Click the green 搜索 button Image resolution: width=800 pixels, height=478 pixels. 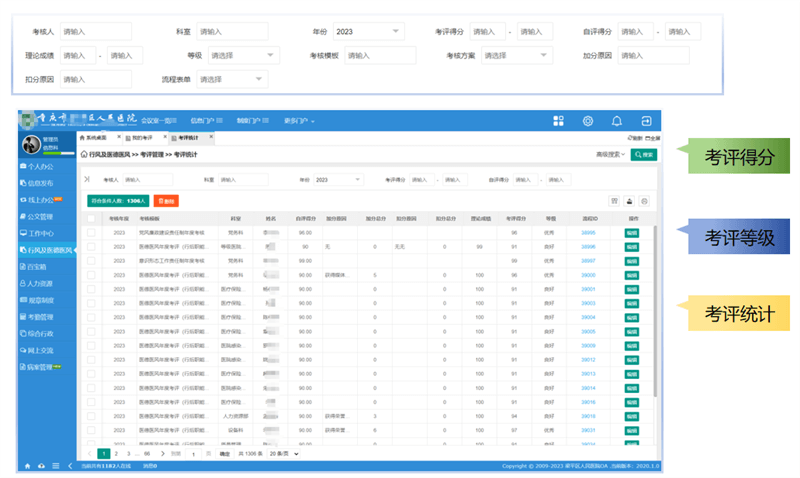tap(644, 155)
